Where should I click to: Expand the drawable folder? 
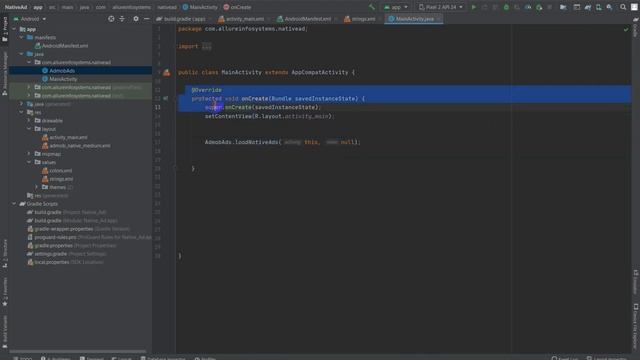coord(29,120)
